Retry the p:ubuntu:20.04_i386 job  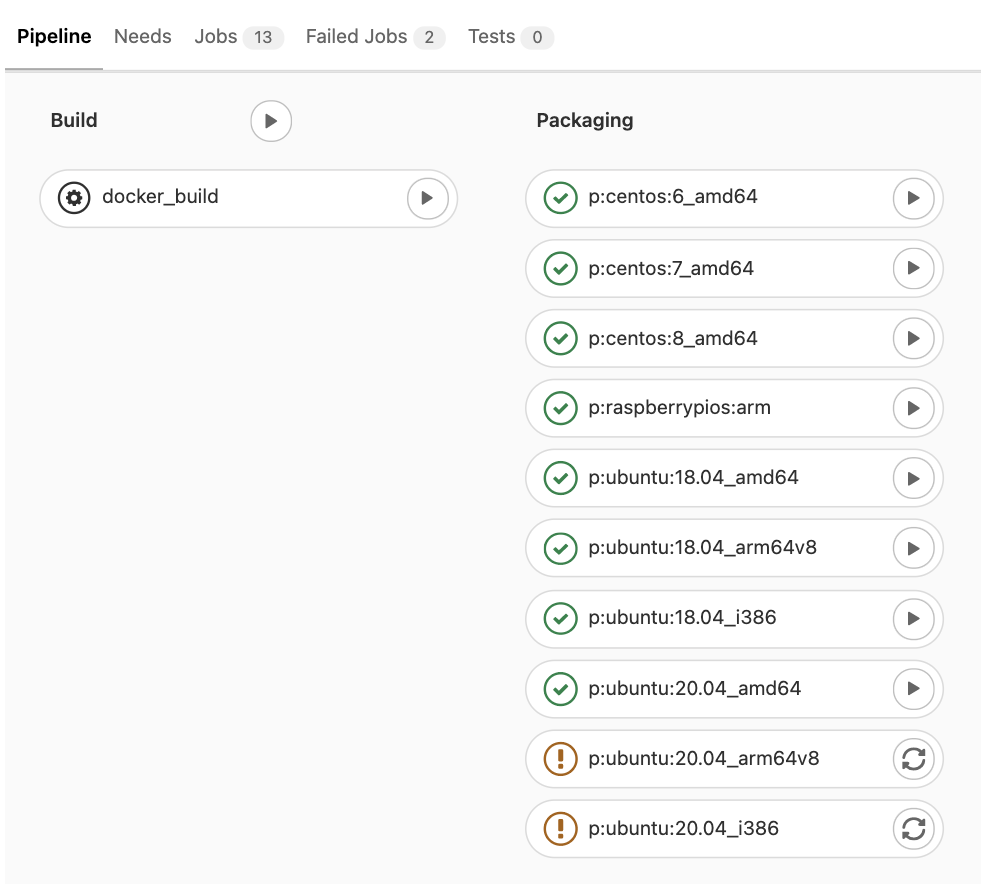pyautogui.click(x=913, y=828)
